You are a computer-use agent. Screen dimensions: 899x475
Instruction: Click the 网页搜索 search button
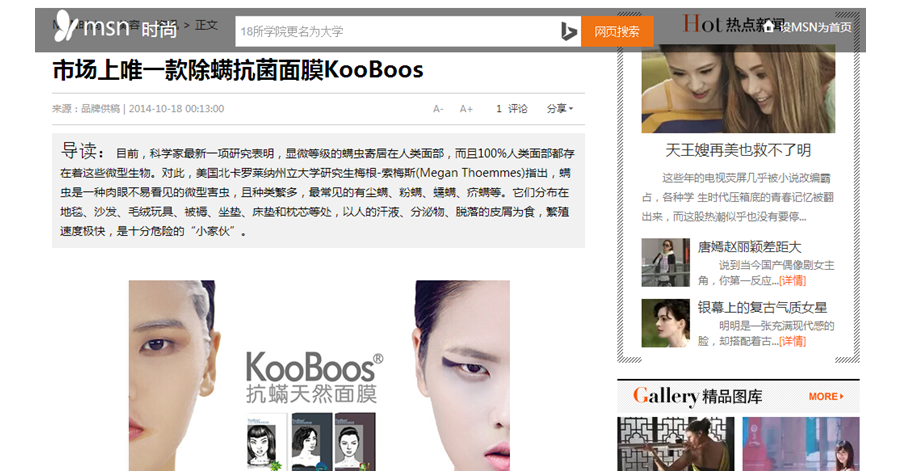point(617,31)
